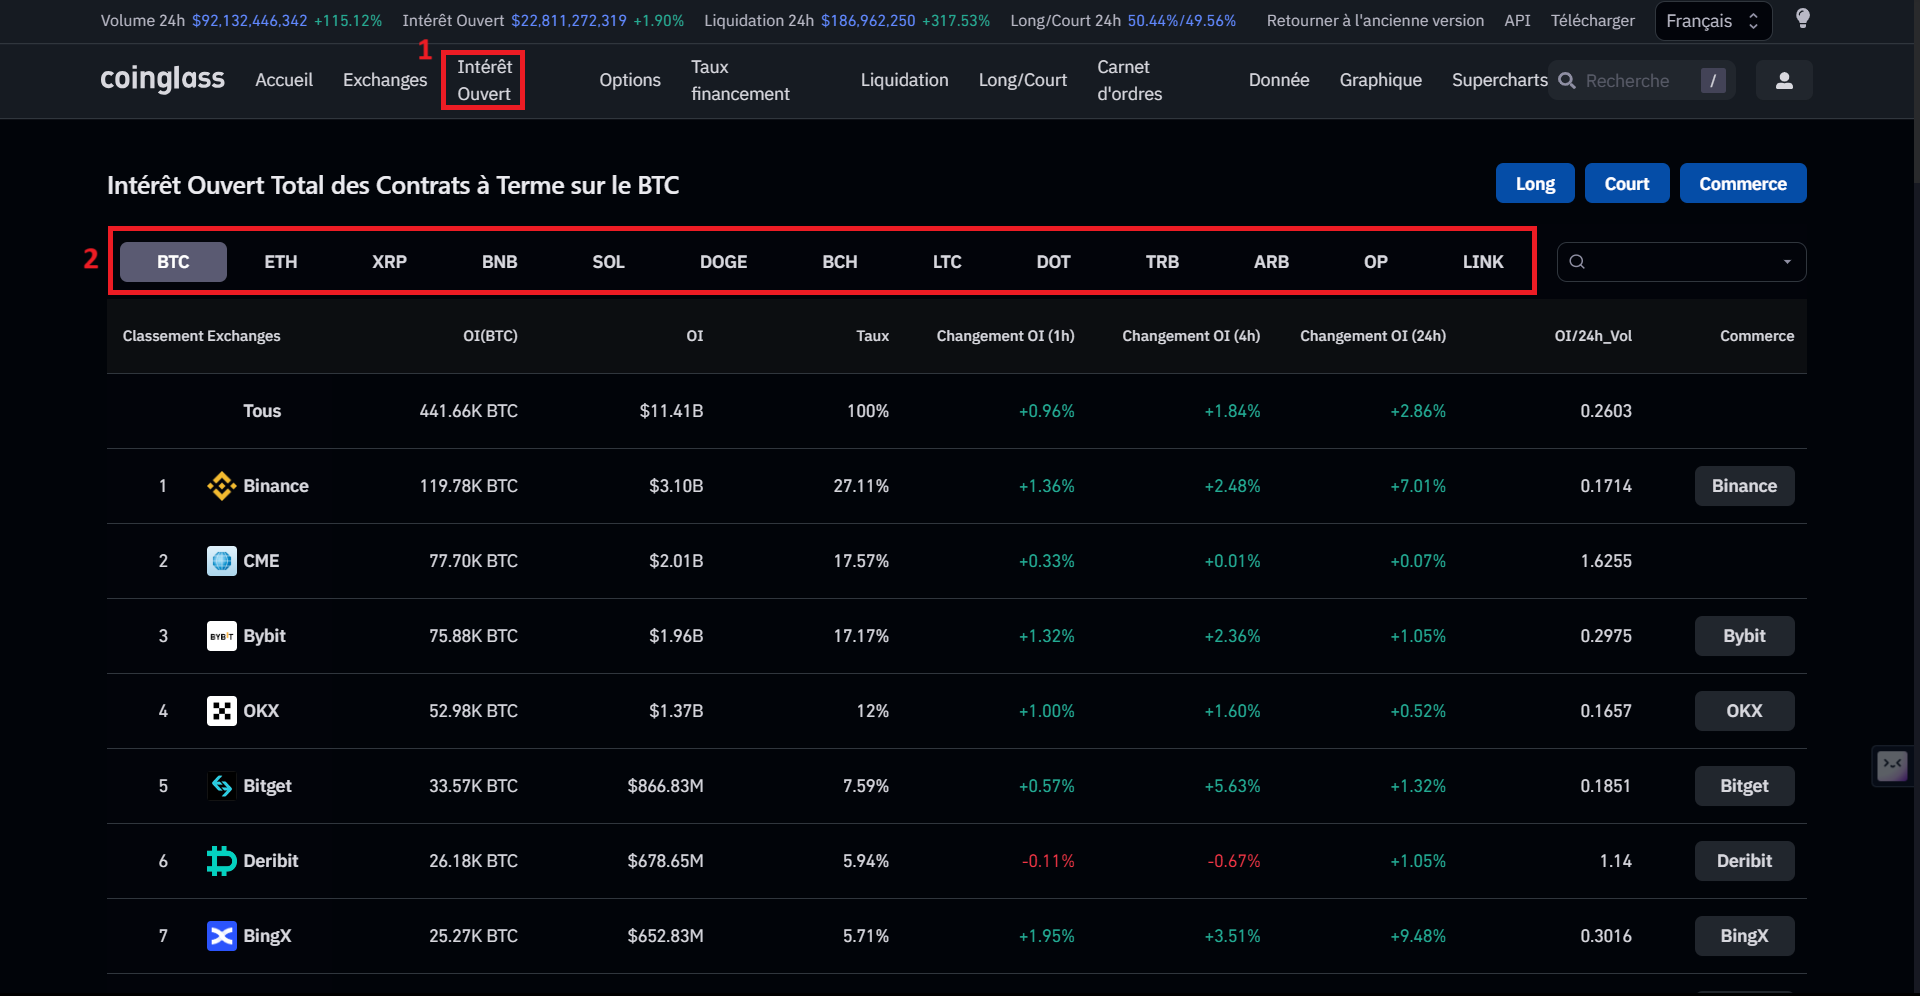Open the Taux financement menu

pyautogui.click(x=740, y=80)
